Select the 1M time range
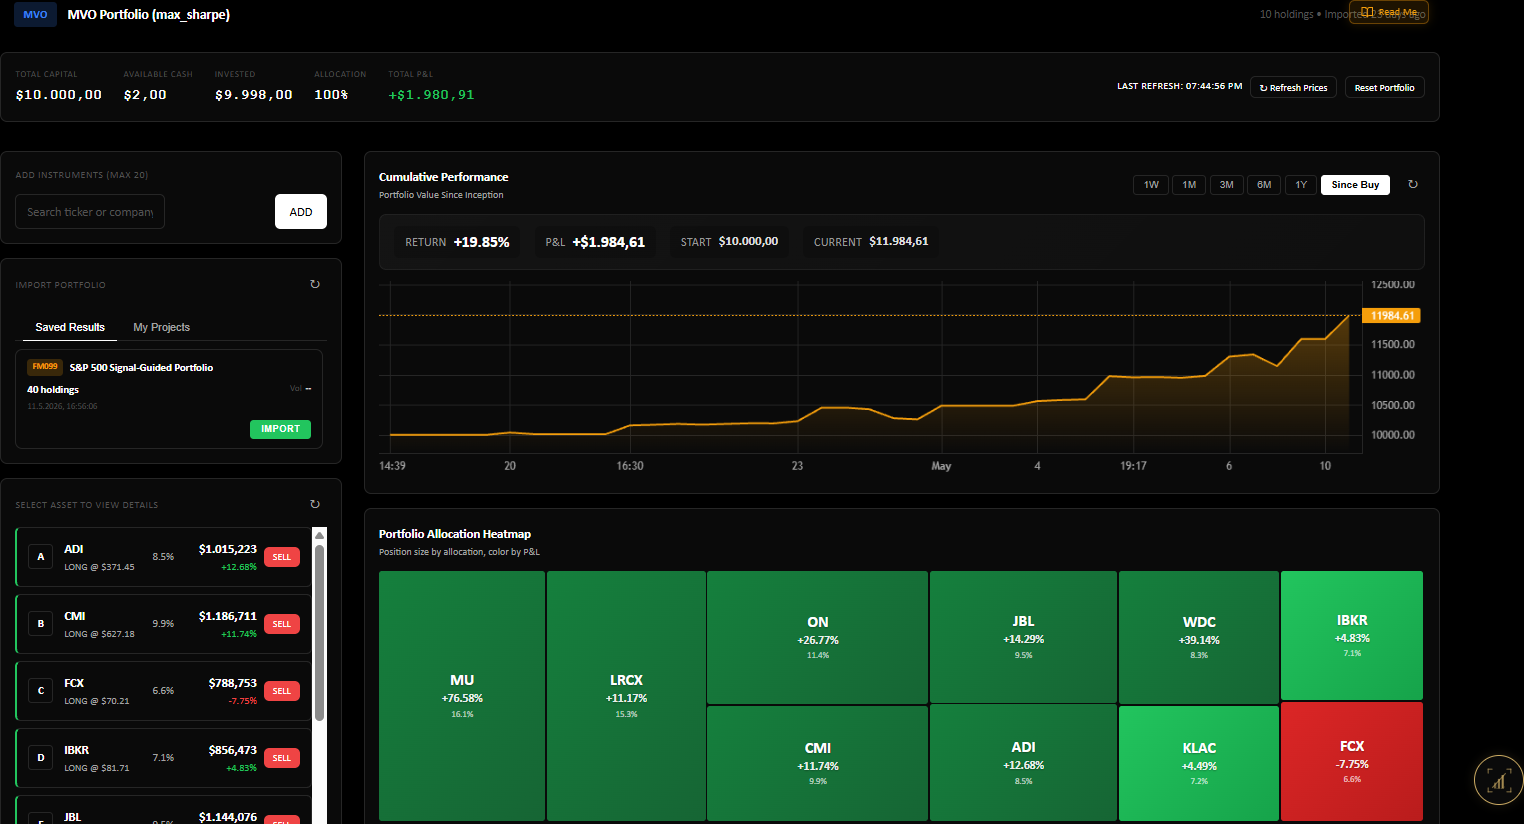Screen dimensions: 1524x824 [1189, 185]
